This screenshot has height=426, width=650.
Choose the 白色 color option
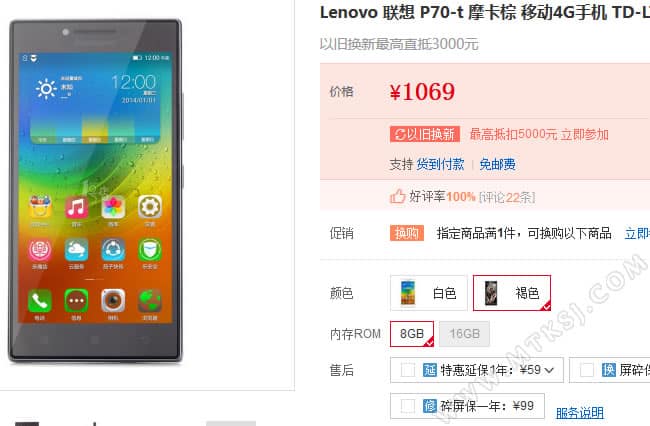pos(429,293)
